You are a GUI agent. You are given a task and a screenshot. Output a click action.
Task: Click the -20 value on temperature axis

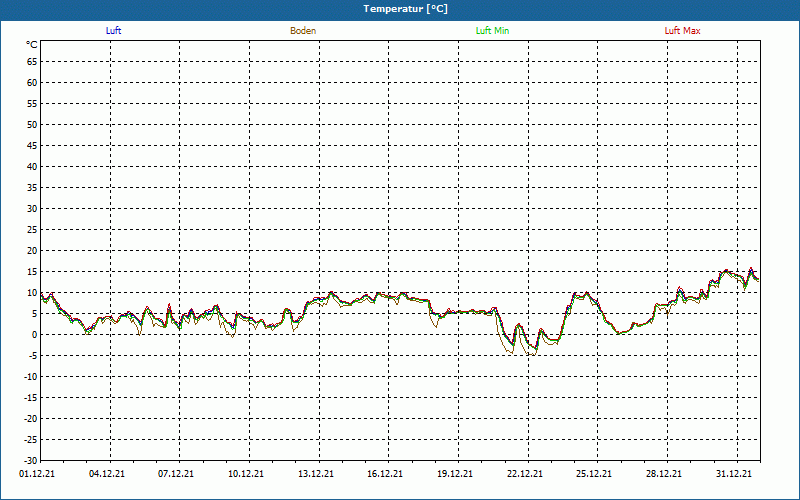click(x=31, y=418)
